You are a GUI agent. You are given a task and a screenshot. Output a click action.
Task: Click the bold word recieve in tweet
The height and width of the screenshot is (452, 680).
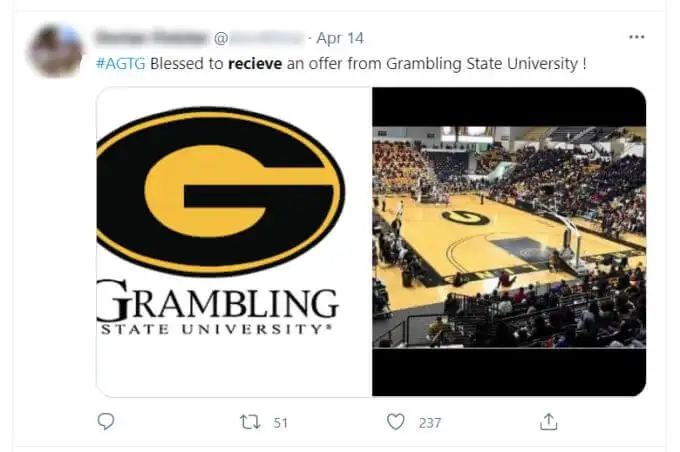(x=255, y=64)
